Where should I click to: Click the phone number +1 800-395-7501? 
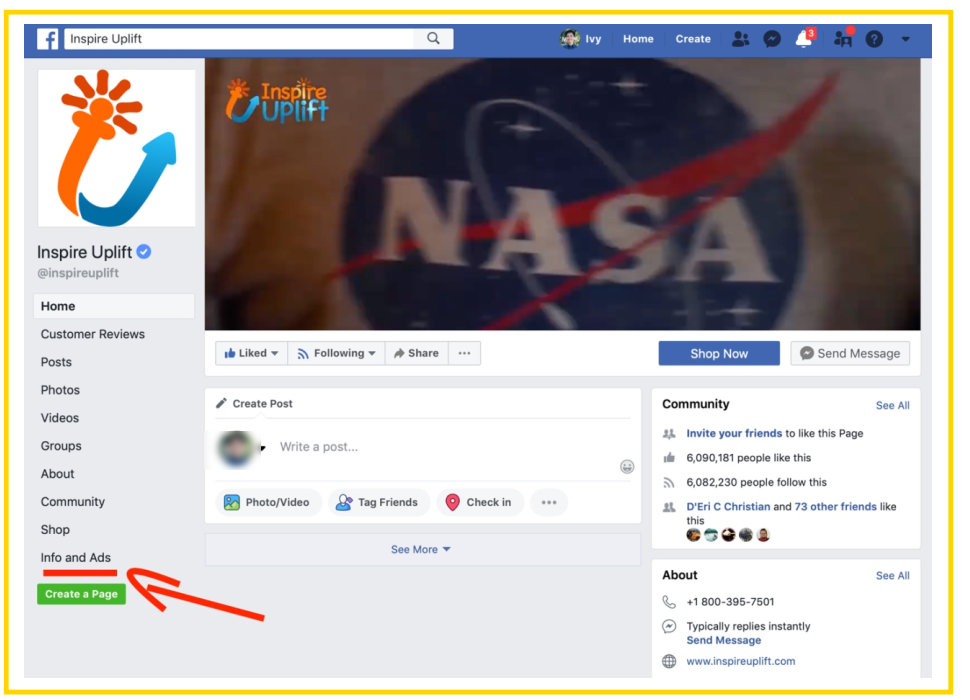730,602
